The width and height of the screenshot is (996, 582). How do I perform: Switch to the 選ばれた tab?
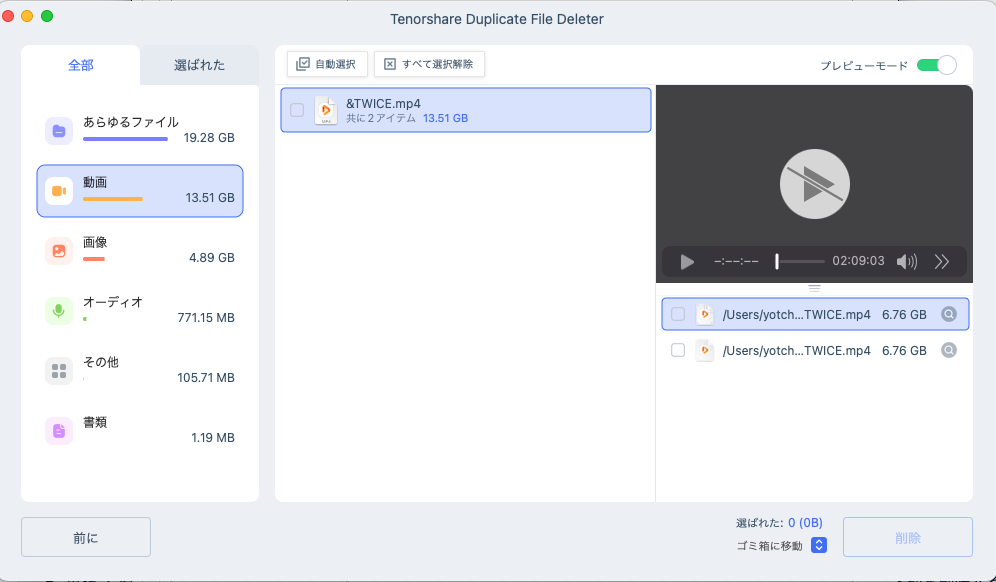pyautogui.click(x=199, y=65)
